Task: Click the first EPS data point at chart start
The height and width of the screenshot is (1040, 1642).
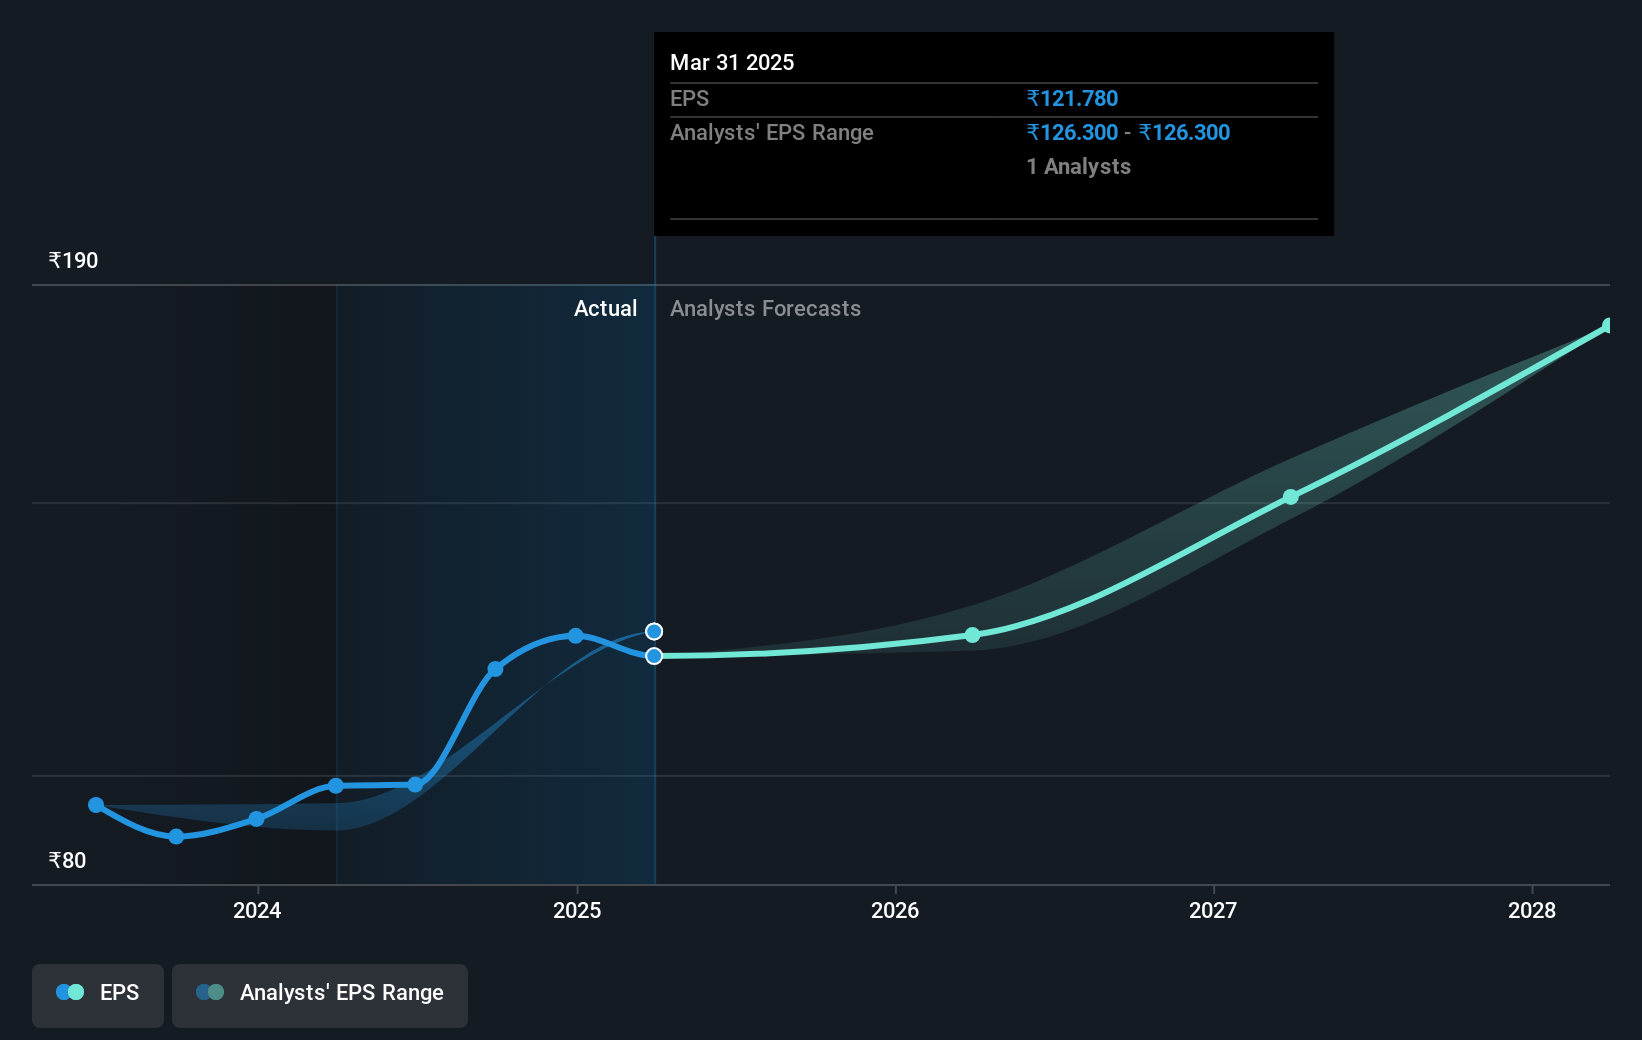Action: (x=96, y=805)
